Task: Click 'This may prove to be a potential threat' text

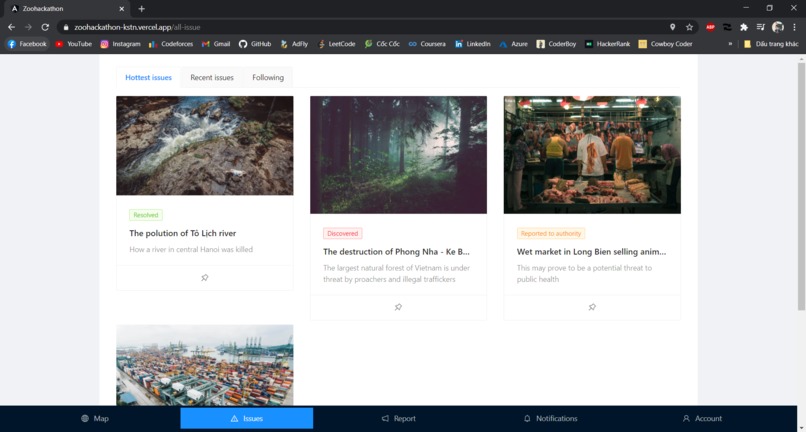Action: 584,274
